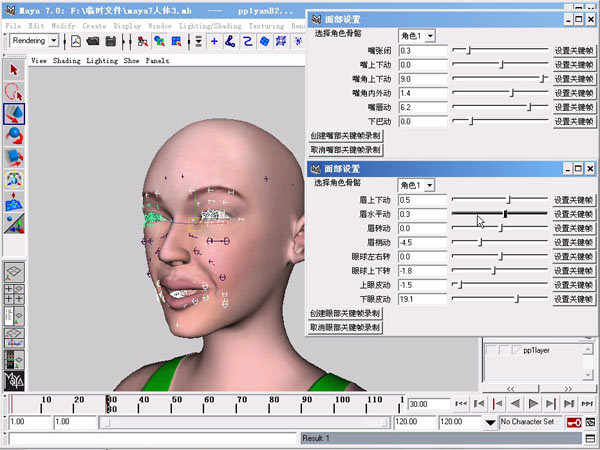Activate the Show Manipulator tool
Viewport: 600px width, 450px height.
[x=14, y=223]
